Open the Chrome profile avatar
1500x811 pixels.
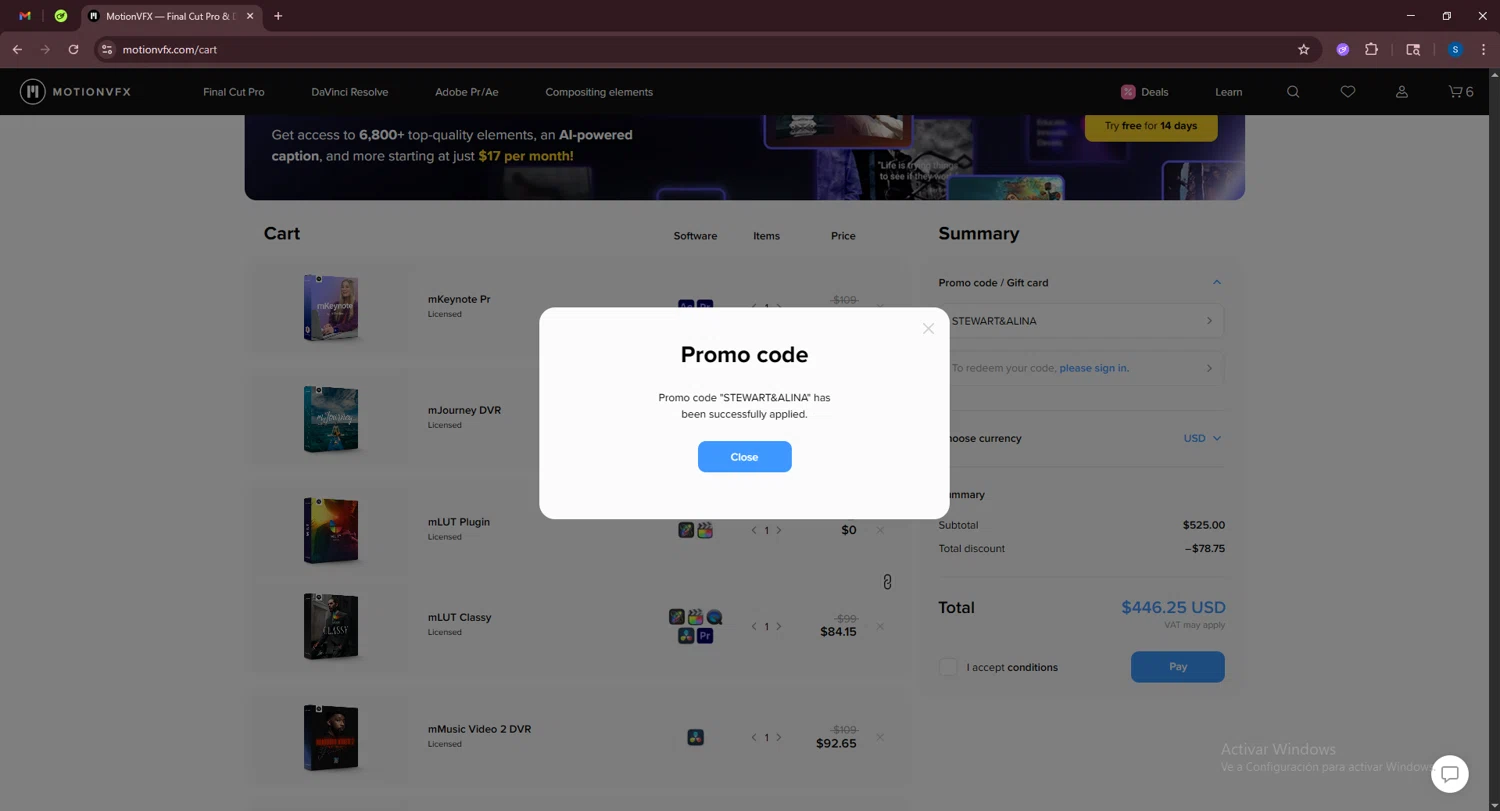1455,49
